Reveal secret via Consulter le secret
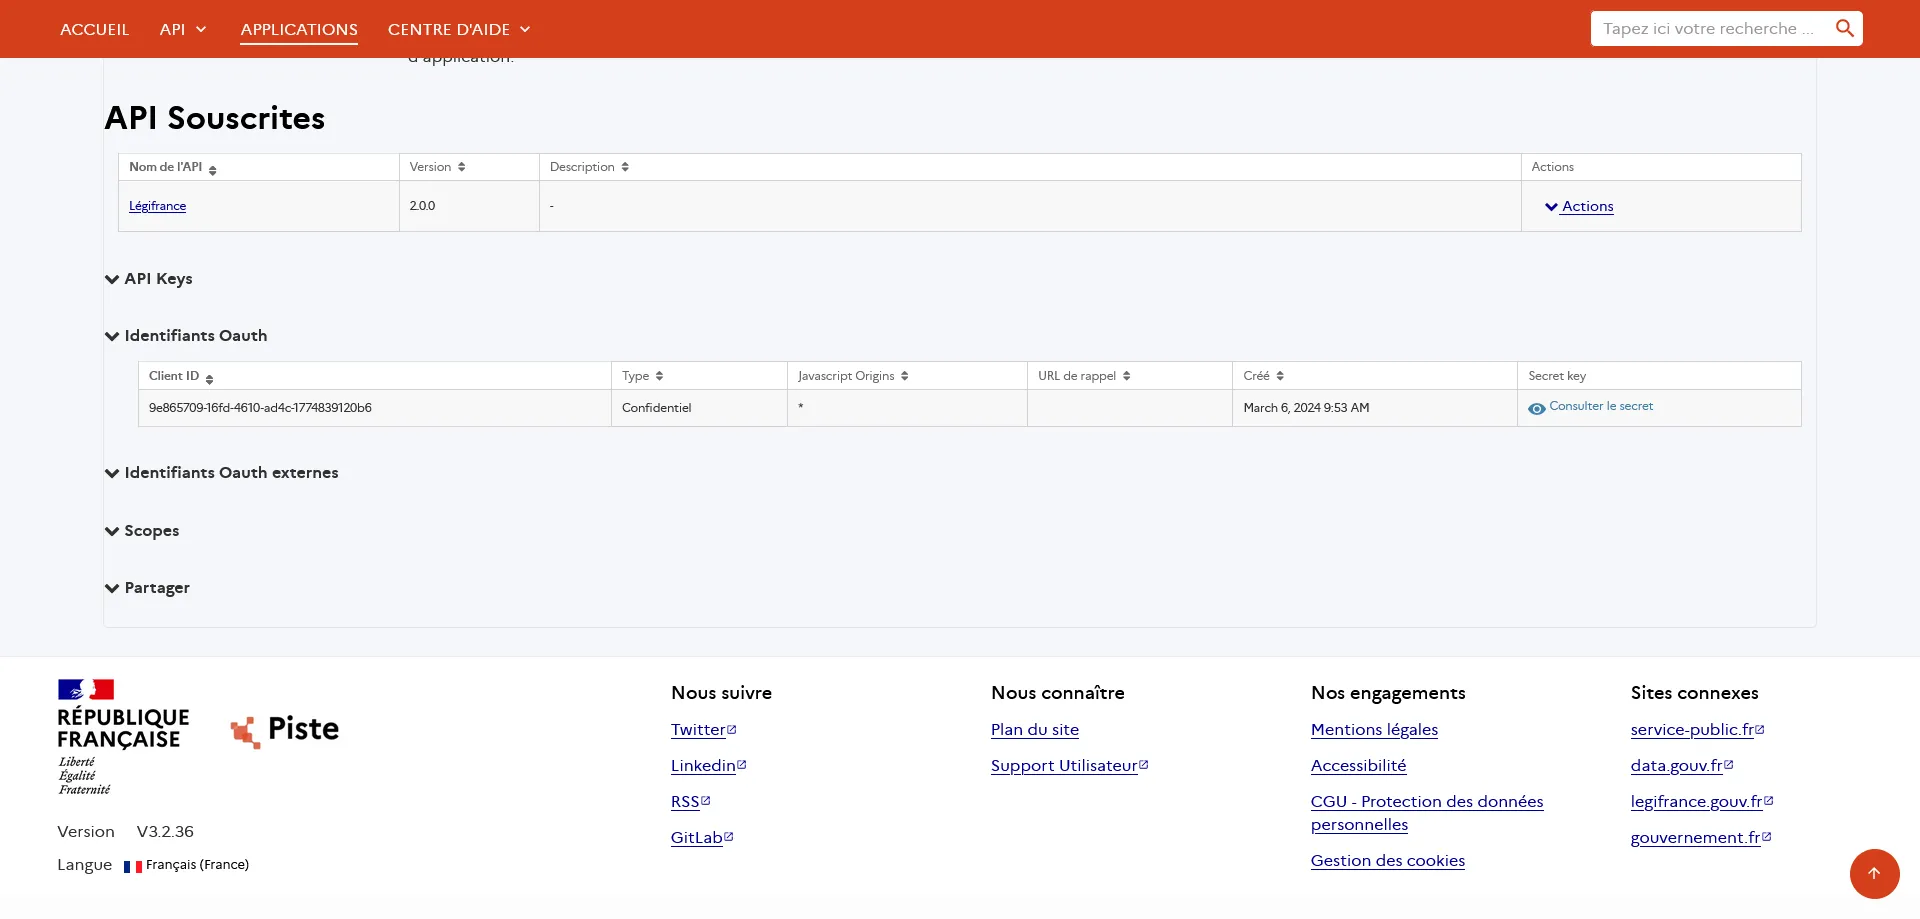The height and width of the screenshot is (919, 1920). coord(1600,407)
